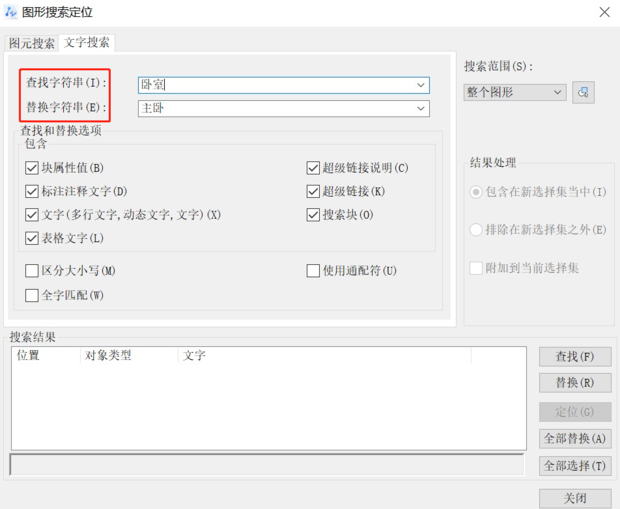Toggle the 搜索块(O) checkbox

point(313,215)
